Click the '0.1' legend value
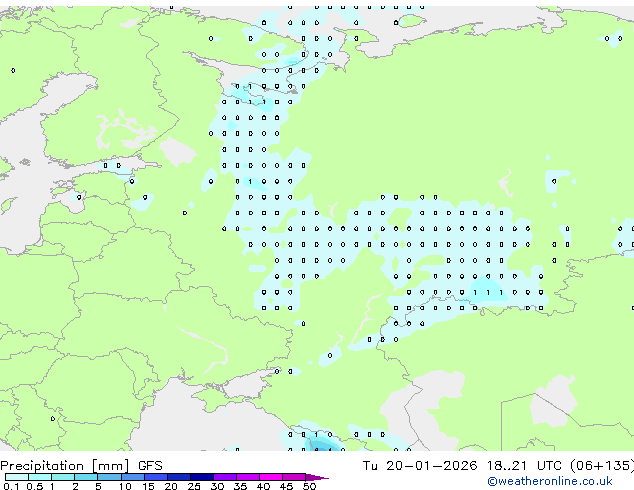 11,486
